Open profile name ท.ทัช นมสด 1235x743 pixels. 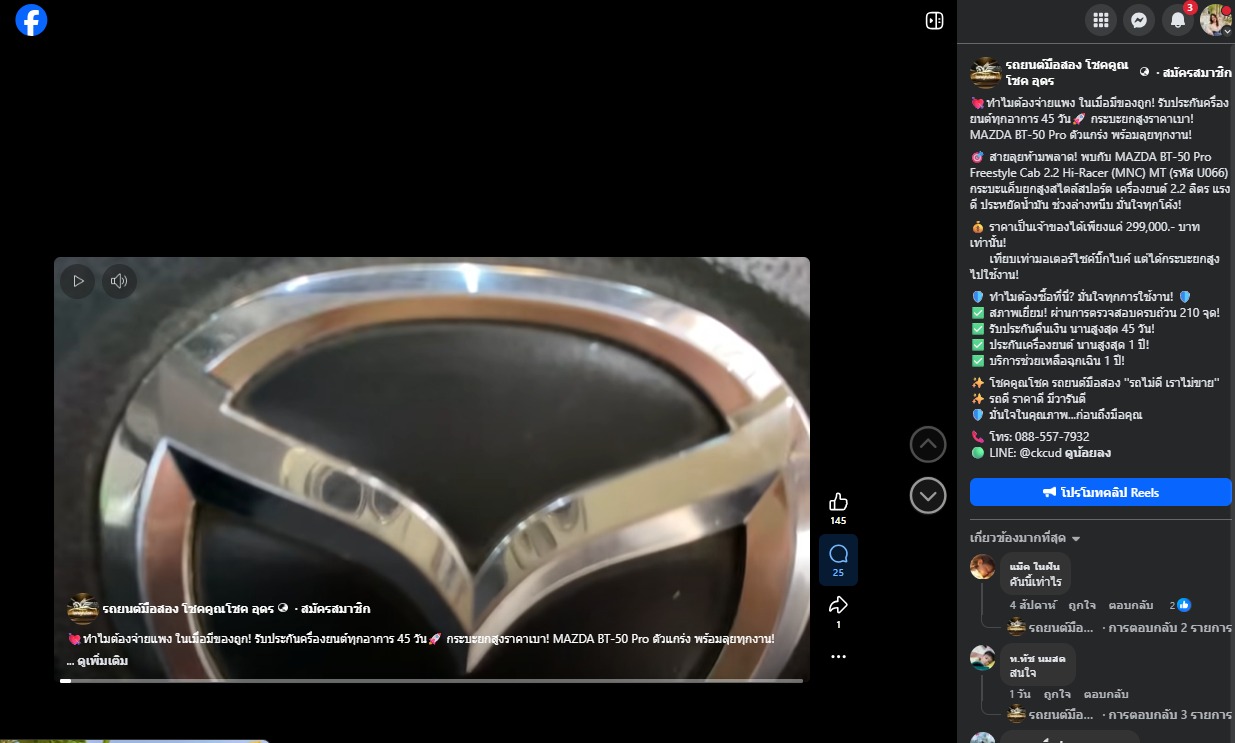click(x=1037, y=657)
